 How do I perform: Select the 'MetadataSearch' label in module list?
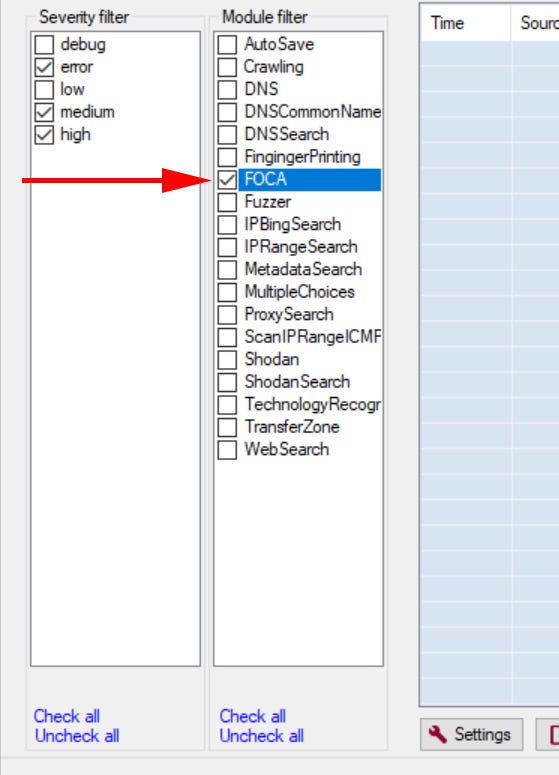[303, 269]
